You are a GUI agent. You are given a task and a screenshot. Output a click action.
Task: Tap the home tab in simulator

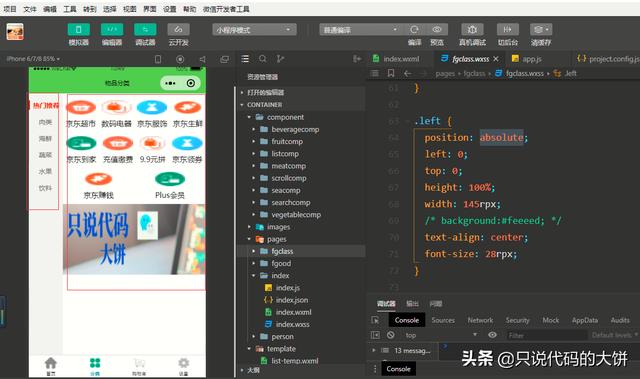[x=51, y=366]
